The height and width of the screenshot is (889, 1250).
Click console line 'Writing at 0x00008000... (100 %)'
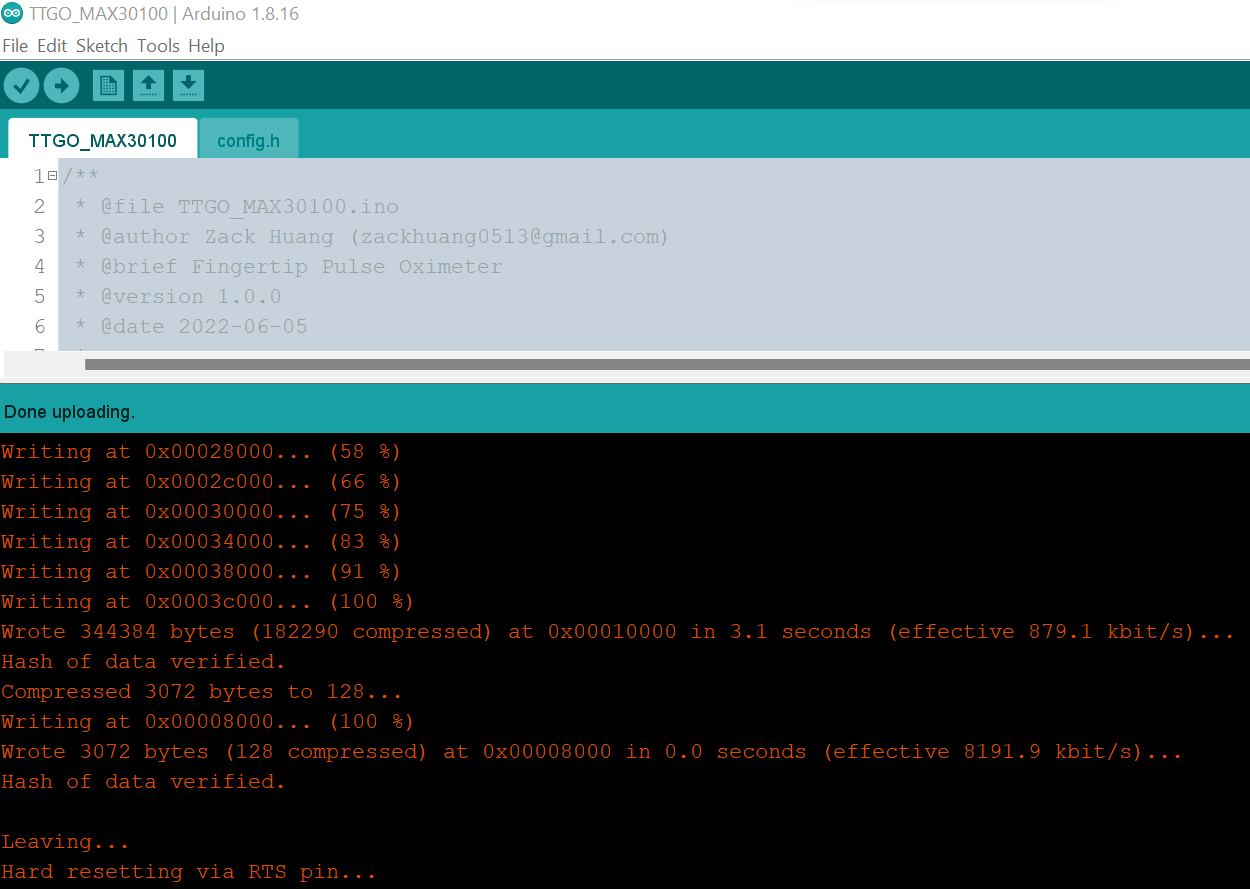[x=207, y=722]
